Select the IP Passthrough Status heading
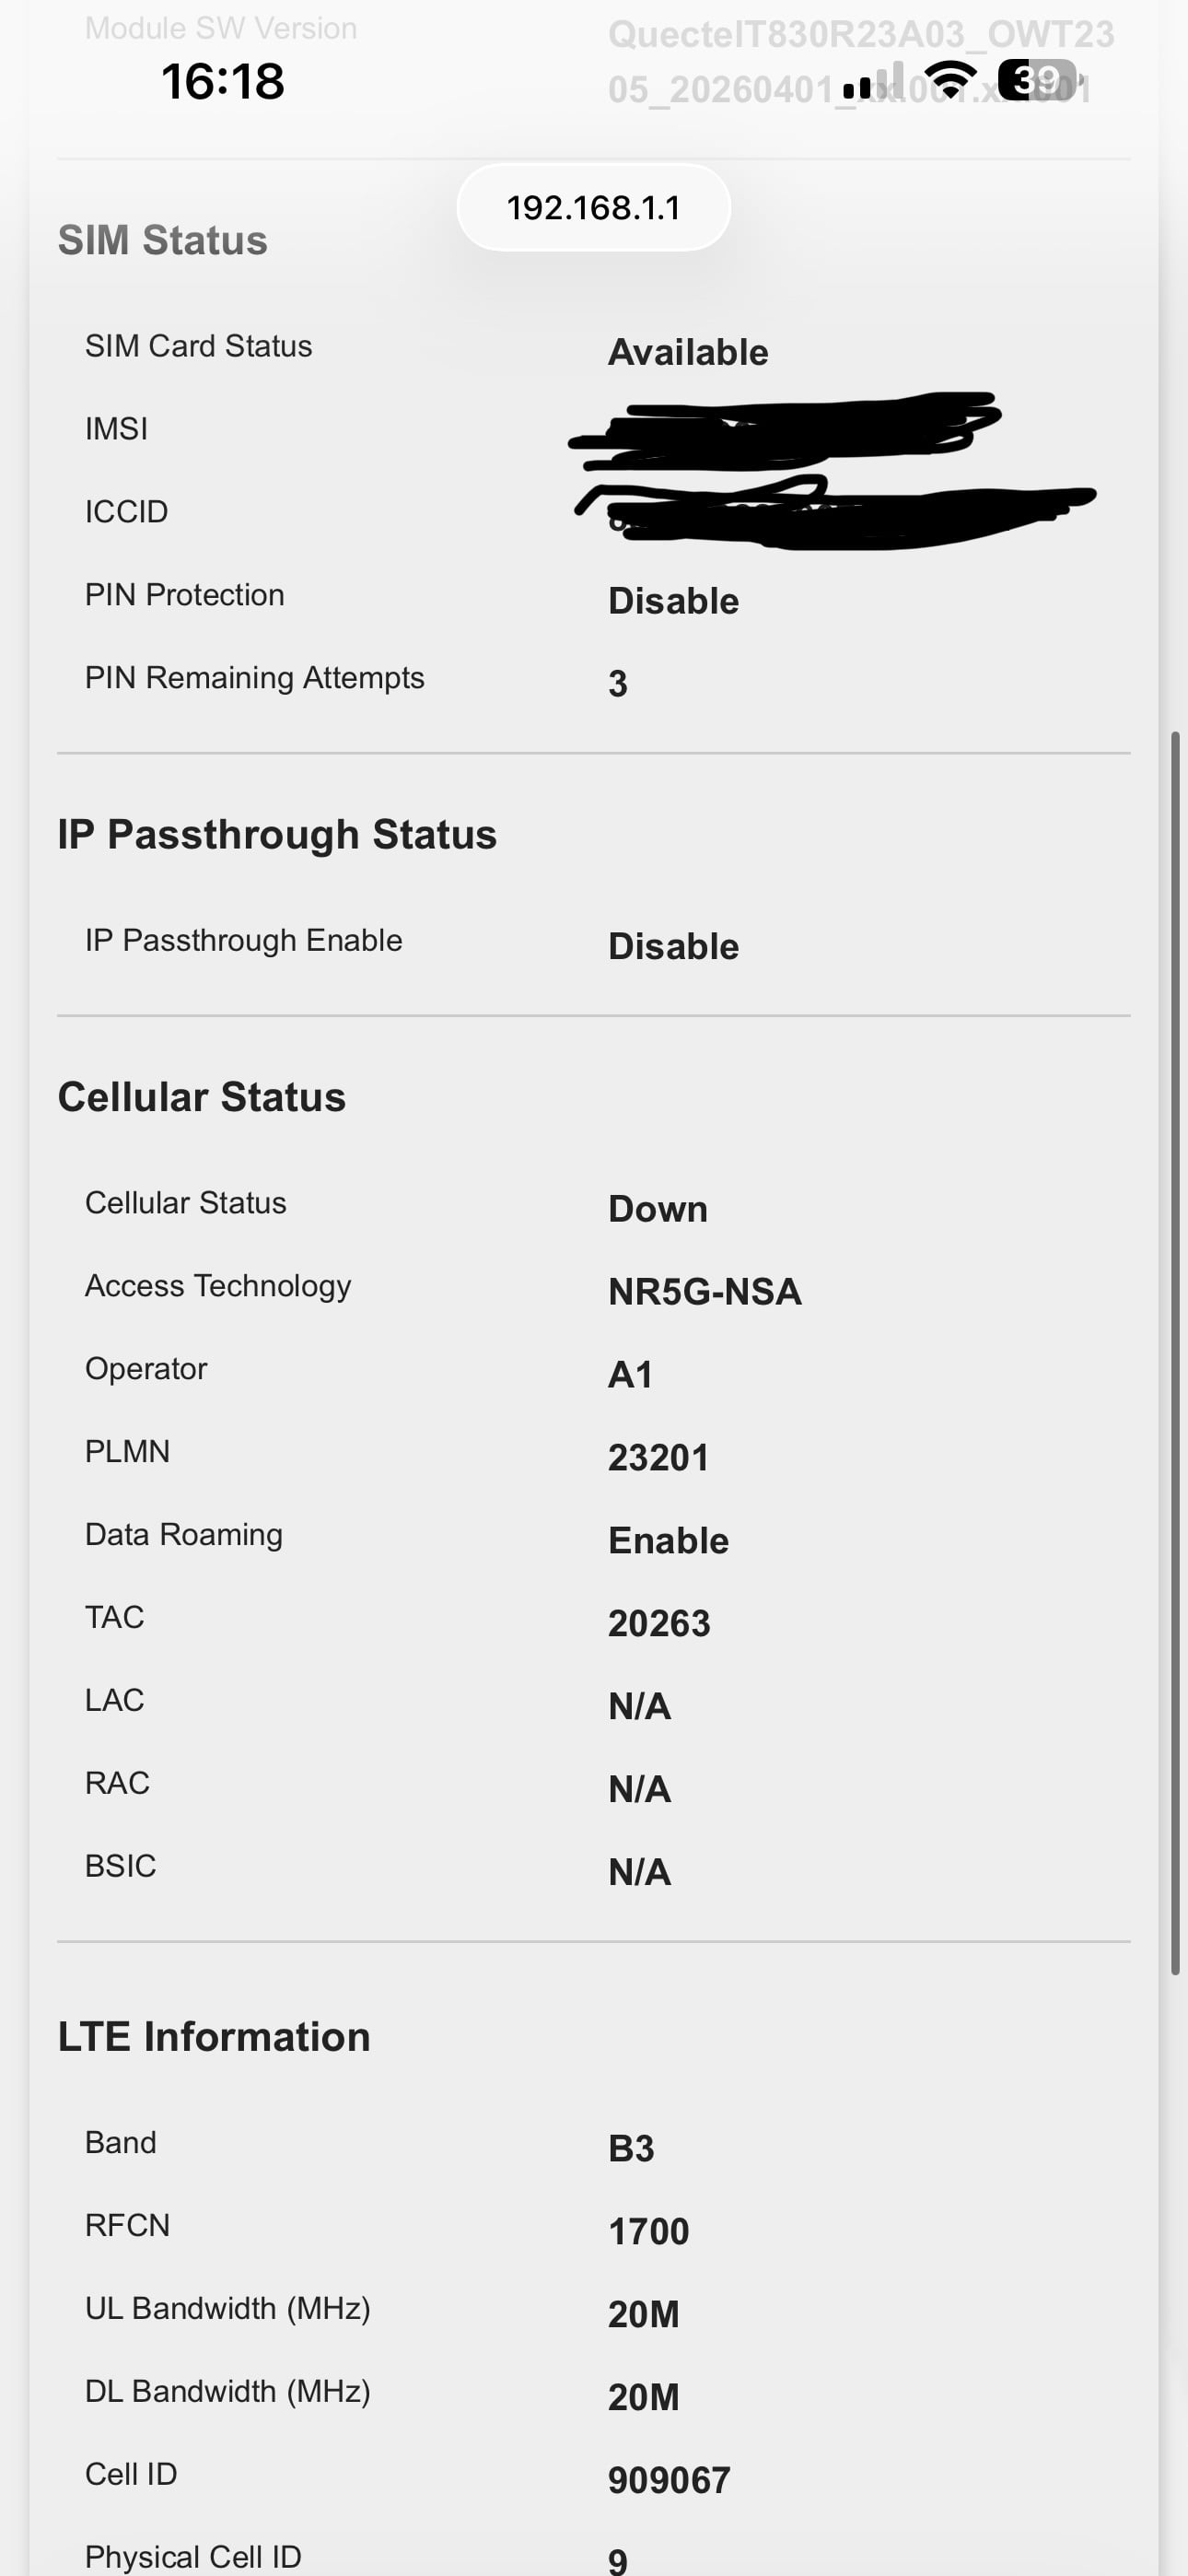1188x2576 pixels. 277,835
